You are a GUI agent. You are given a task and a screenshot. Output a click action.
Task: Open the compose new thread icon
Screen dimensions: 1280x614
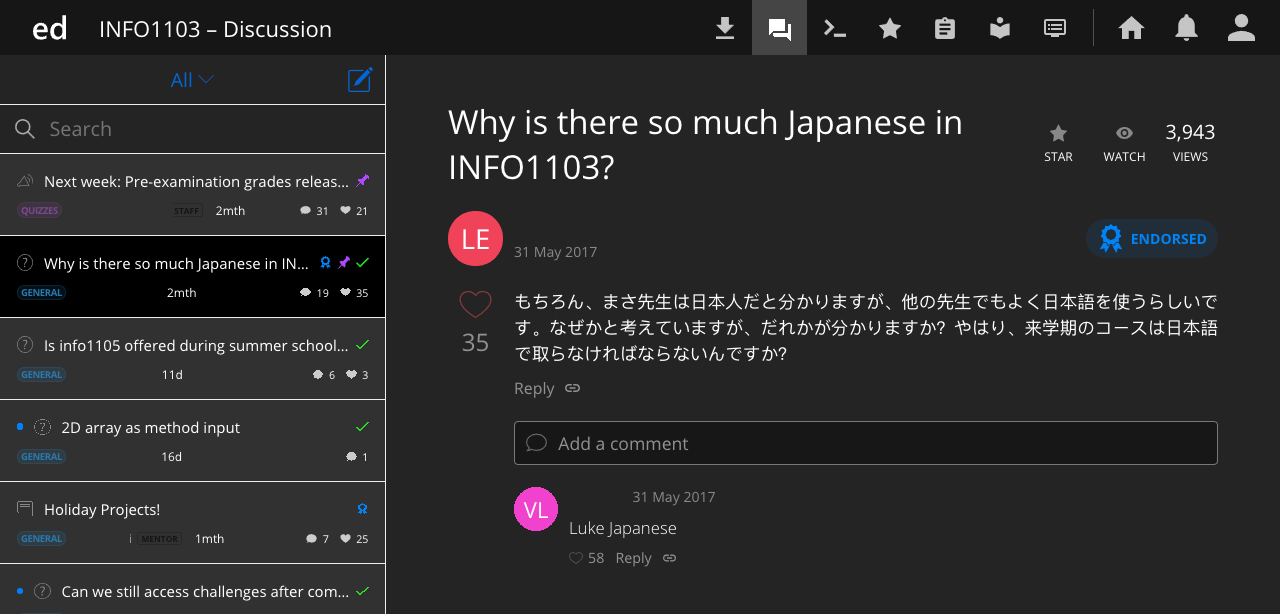360,79
